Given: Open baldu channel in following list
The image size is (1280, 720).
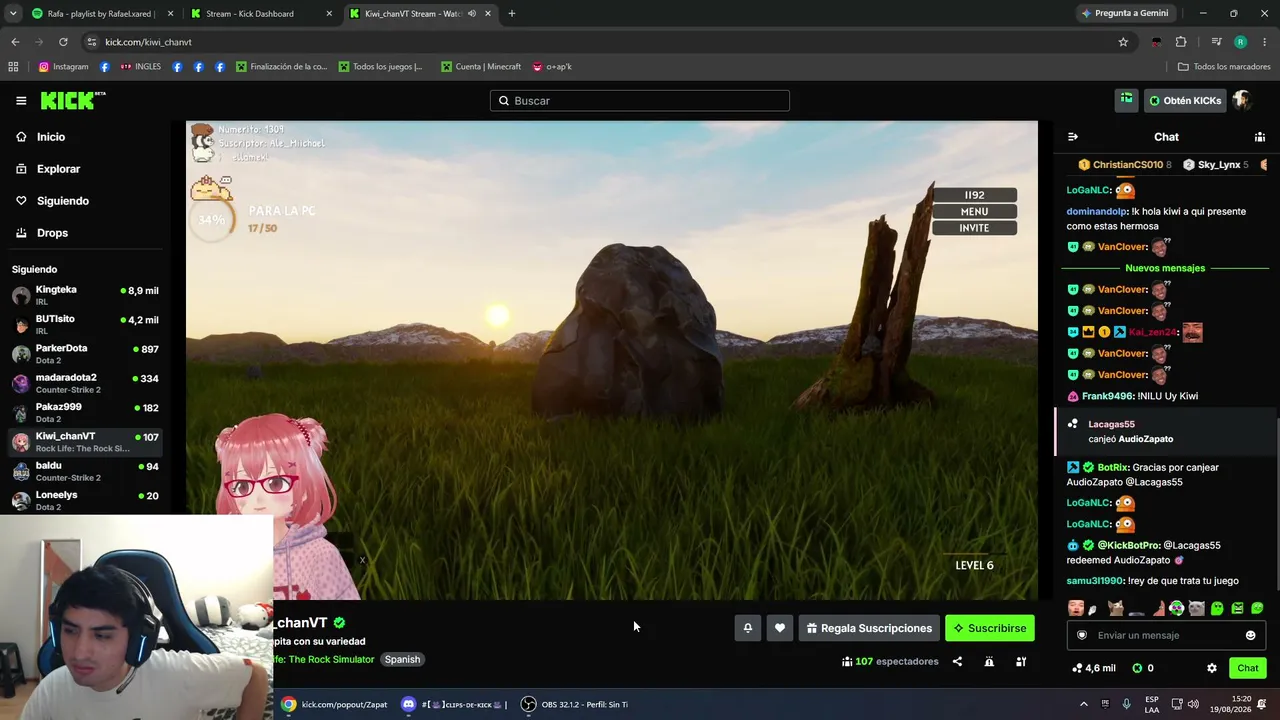Looking at the screenshot, I should (x=85, y=471).
